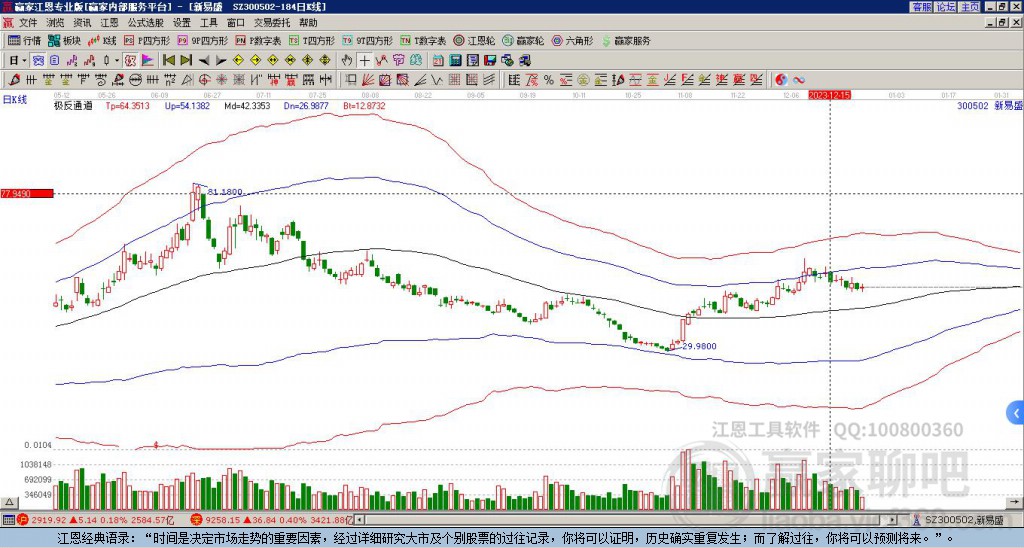
Task: Click the Tp=64.3513 indicator value
Action: pyautogui.click(x=127, y=105)
